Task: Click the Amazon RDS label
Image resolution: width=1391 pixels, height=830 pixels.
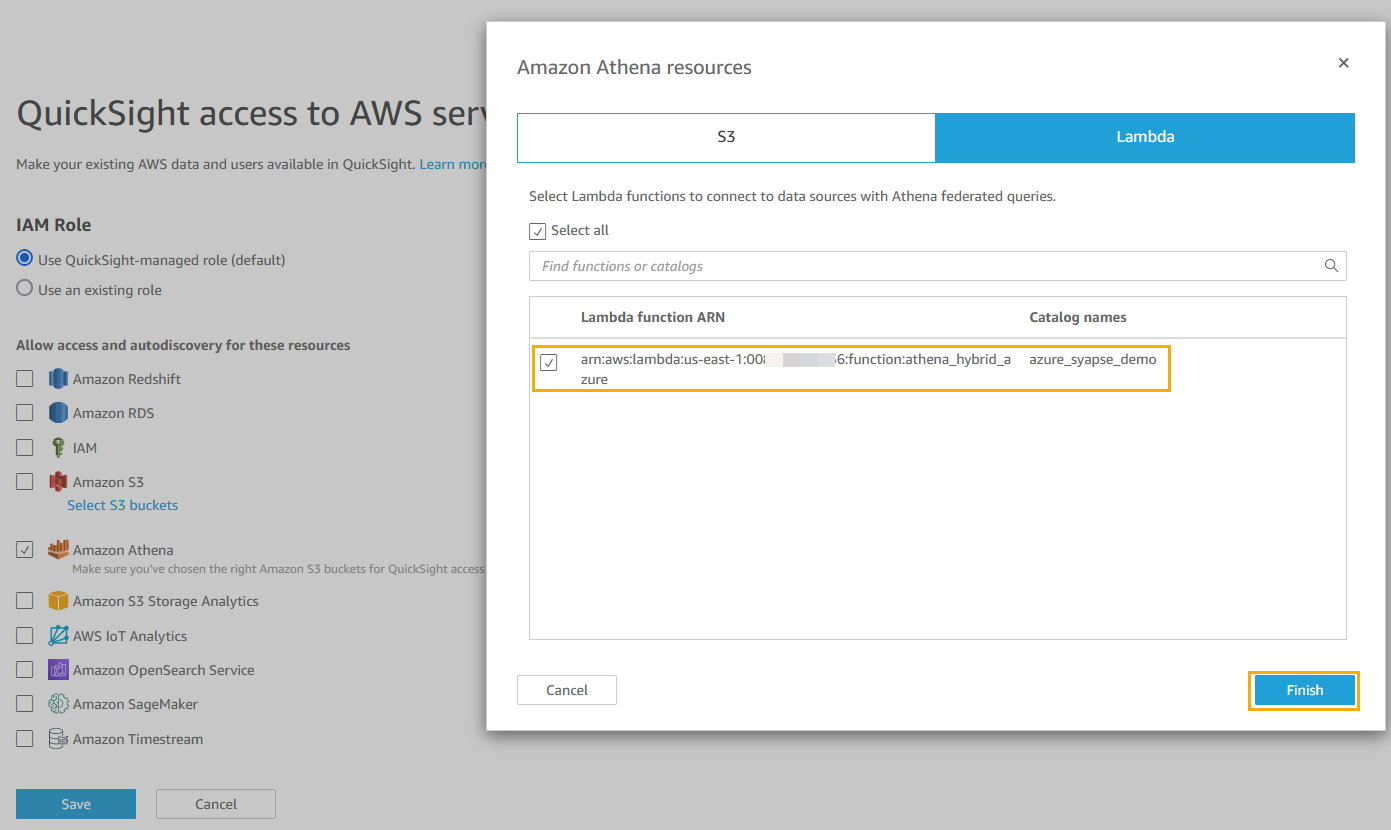Action: click(113, 413)
